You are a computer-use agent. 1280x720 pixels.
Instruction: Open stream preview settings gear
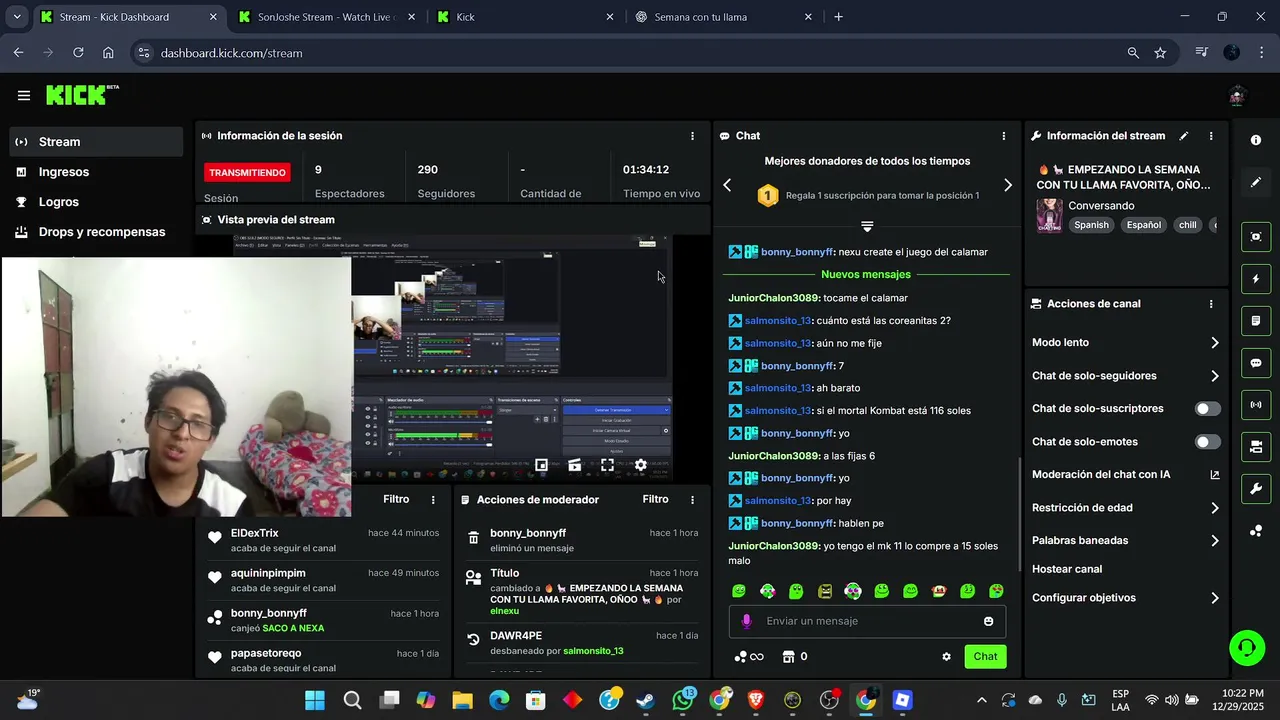click(640, 465)
